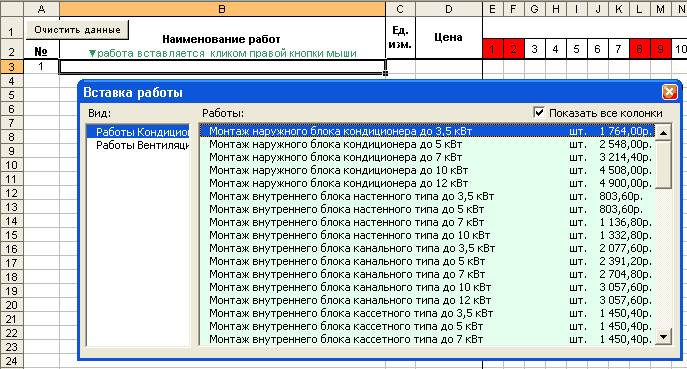Click scrollbar down arrow in Работы list

click(x=663, y=337)
